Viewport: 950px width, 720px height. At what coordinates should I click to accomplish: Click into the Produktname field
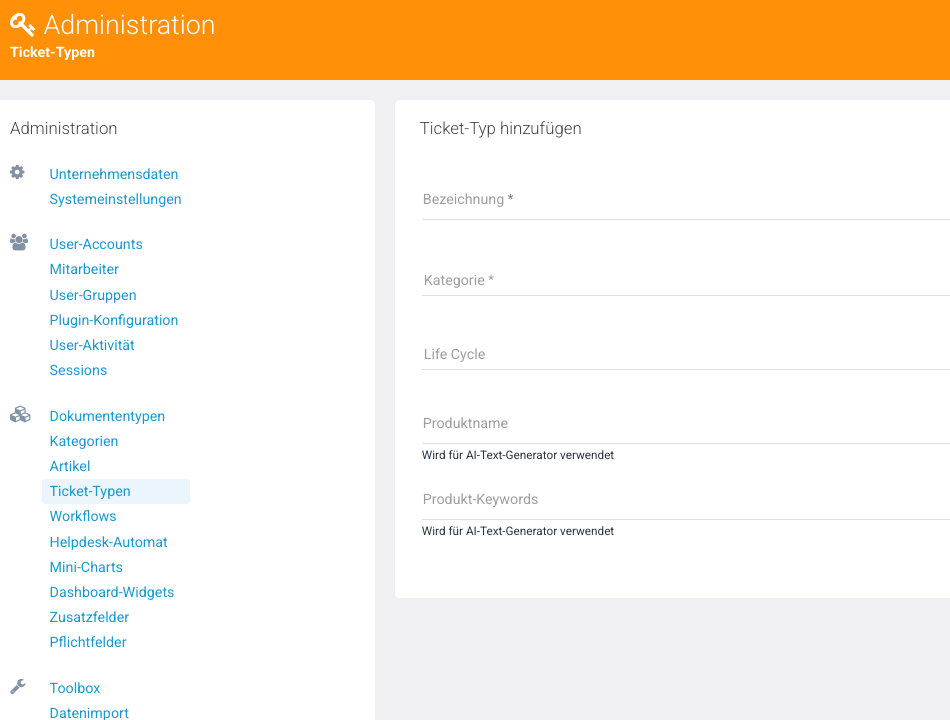686,424
